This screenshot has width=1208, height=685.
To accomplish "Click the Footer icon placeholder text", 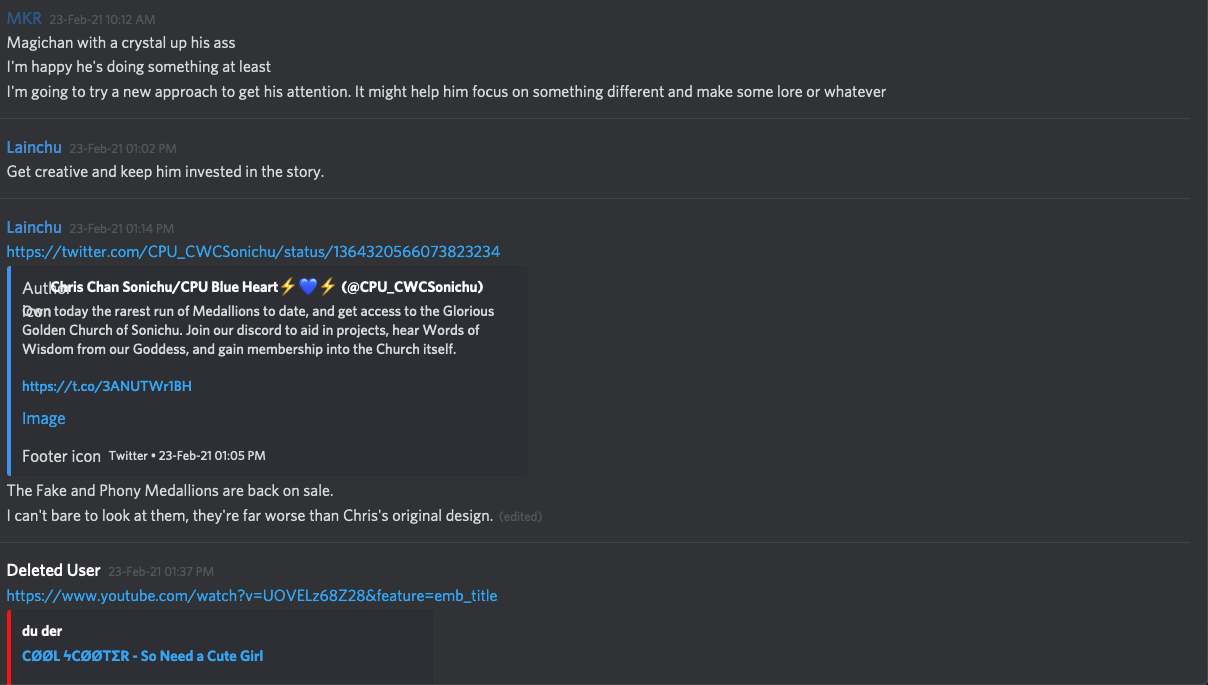I will (x=61, y=456).
